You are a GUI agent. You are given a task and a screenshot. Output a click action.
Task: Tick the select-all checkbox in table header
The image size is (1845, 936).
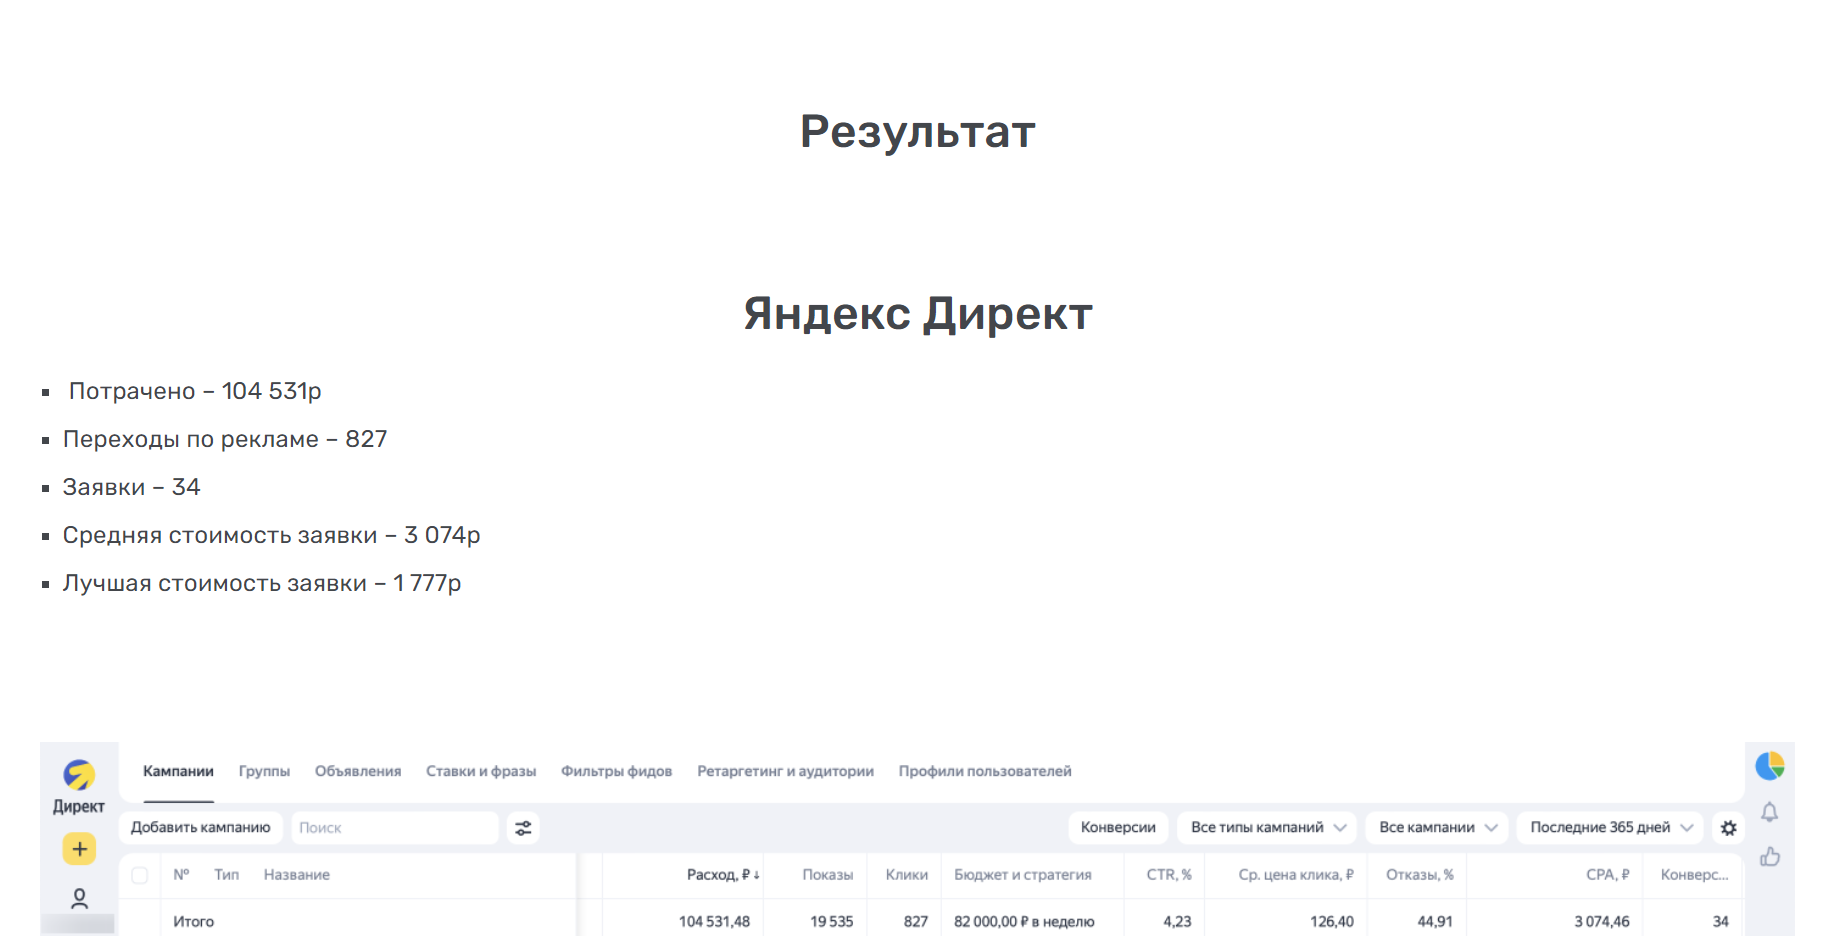[x=140, y=875]
